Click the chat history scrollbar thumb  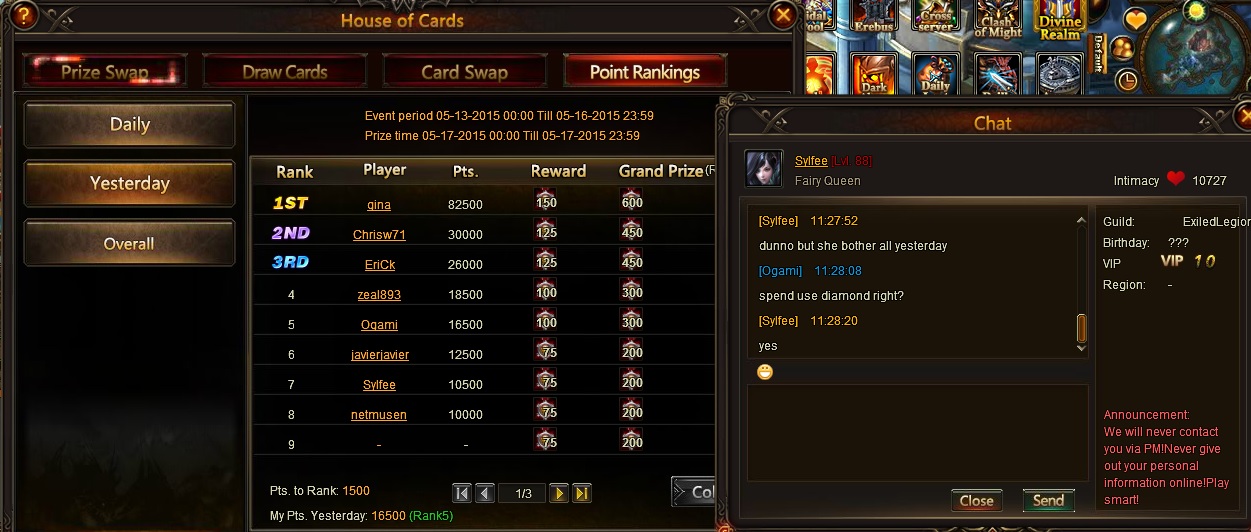(x=1081, y=328)
